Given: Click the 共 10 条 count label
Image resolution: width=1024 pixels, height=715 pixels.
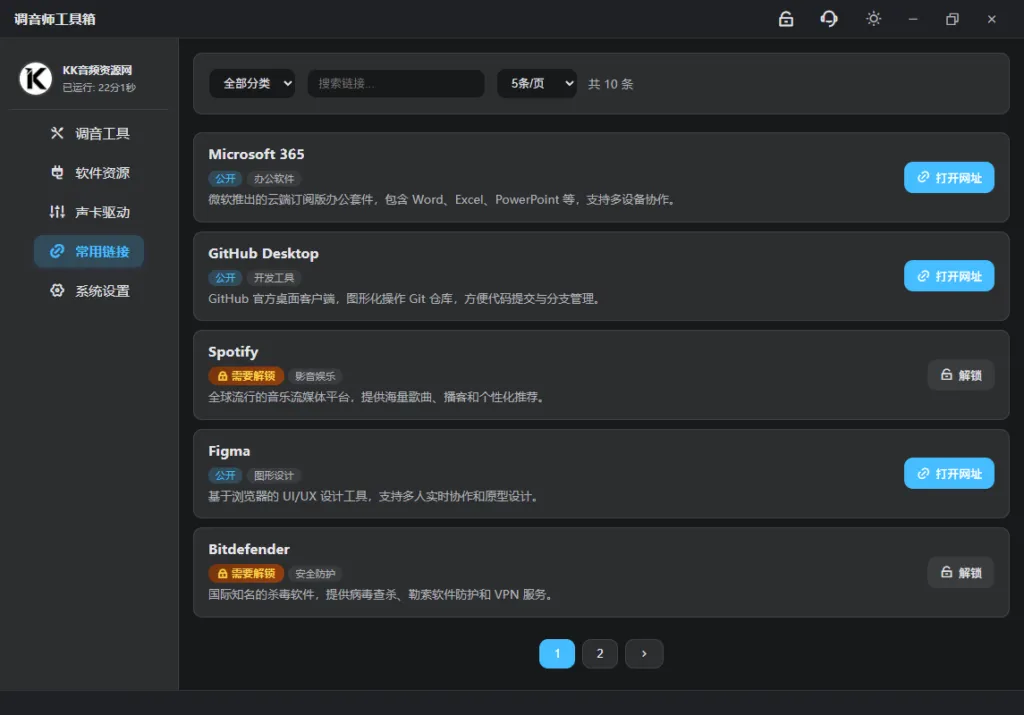Looking at the screenshot, I should pyautogui.click(x=611, y=84).
